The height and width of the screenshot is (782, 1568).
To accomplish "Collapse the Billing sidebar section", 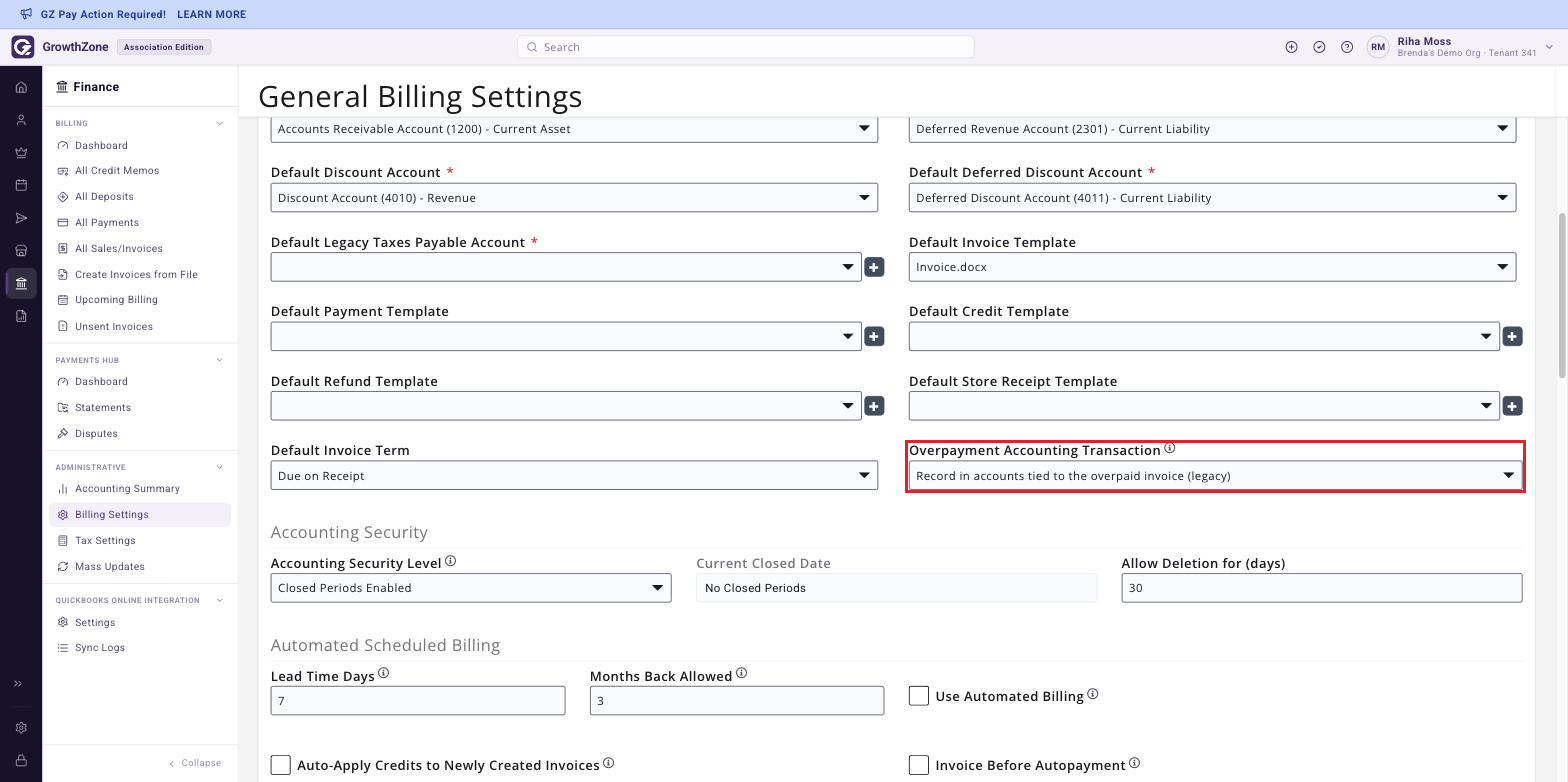I will pyautogui.click(x=220, y=123).
